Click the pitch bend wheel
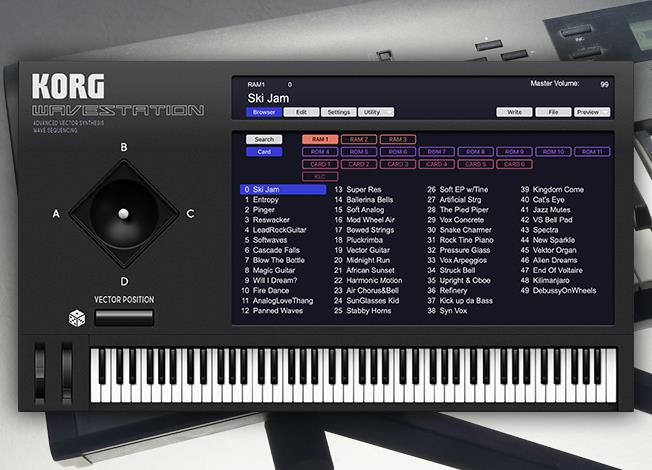 [40, 373]
